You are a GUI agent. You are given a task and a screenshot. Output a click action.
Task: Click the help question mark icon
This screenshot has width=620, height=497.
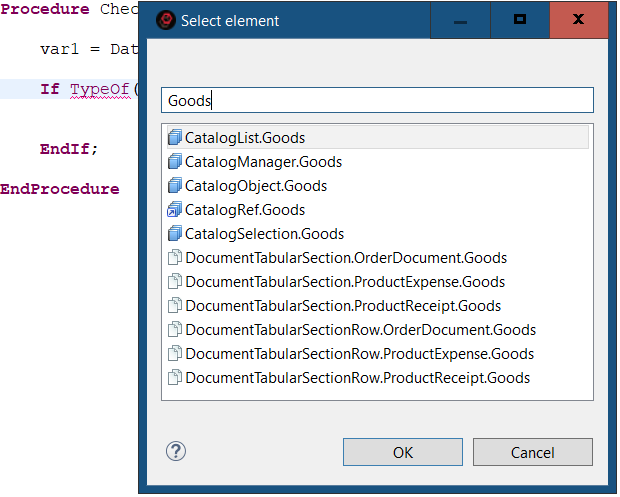[x=176, y=451]
